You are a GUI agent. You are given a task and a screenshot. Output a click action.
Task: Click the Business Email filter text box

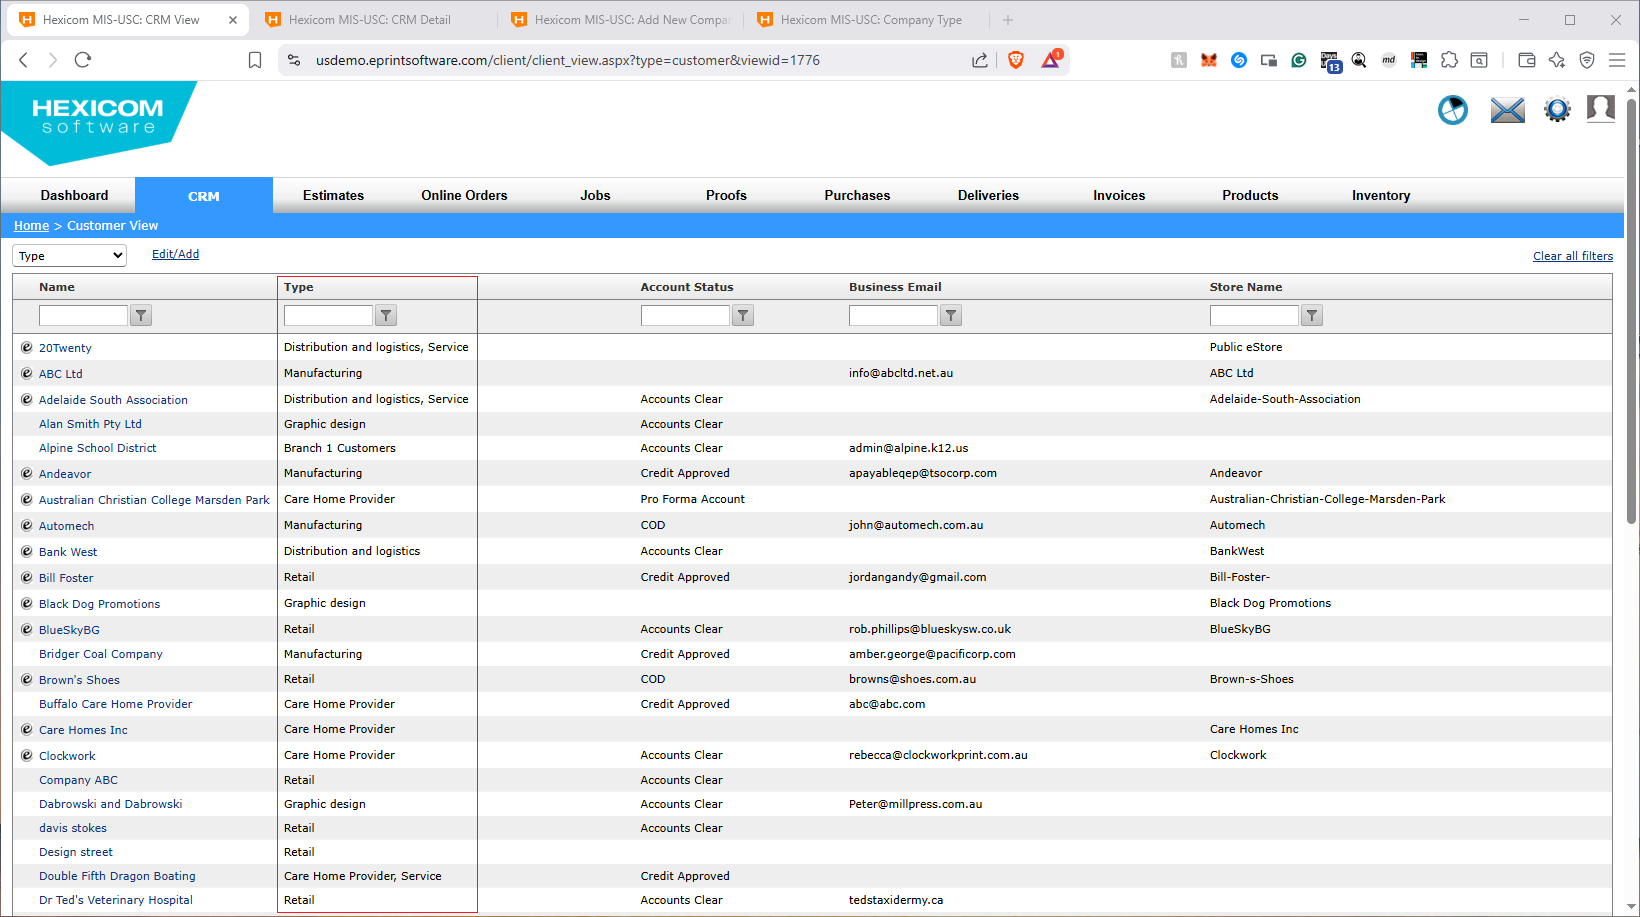(x=893, y=316)
